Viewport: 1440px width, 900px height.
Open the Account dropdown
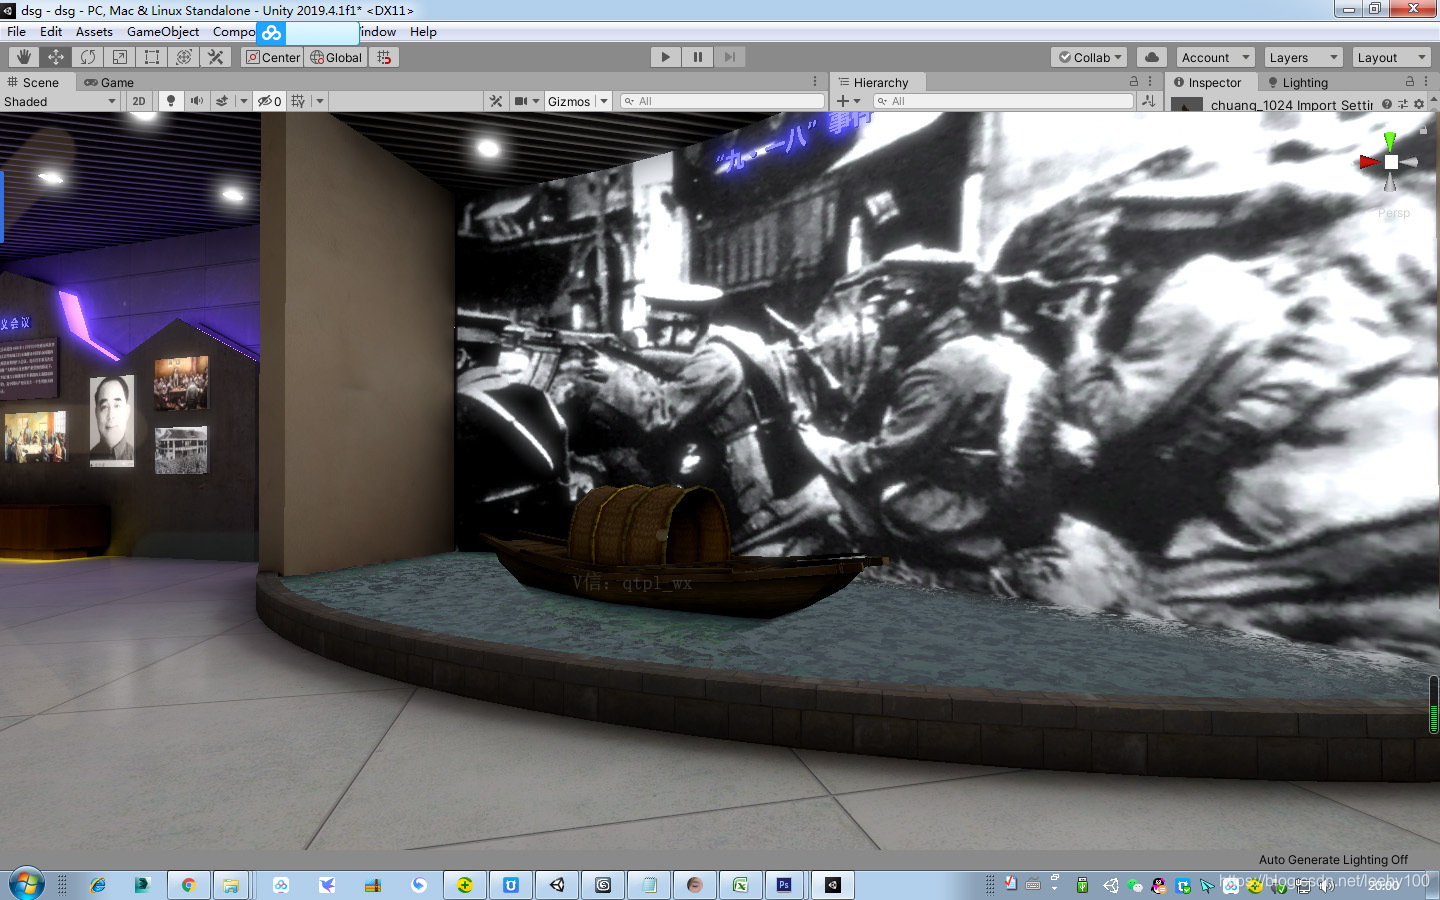[x=1215, y=57]
